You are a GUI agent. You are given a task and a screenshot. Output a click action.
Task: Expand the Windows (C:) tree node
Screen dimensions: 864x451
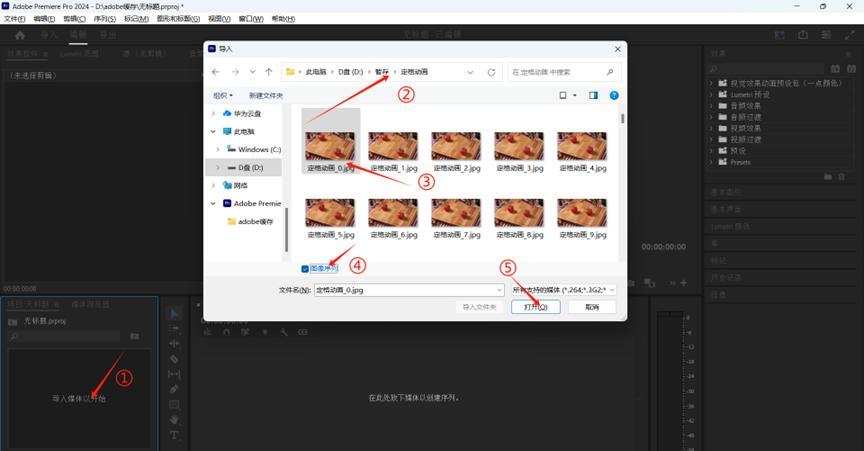[x=218, y=149]
